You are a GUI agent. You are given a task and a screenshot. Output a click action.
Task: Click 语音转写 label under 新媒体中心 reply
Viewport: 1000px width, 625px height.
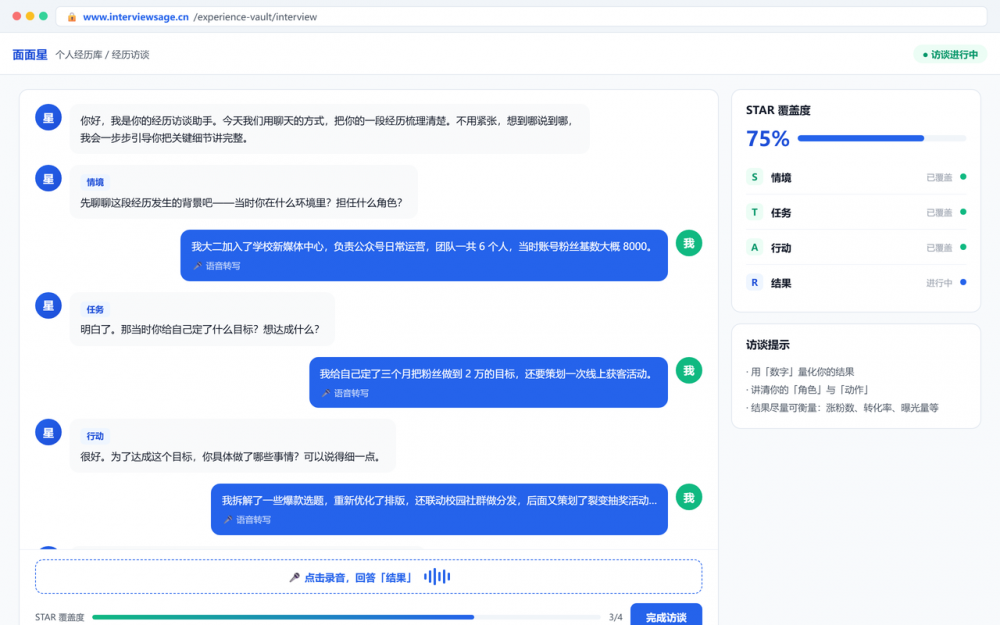[x=223, y=266]
